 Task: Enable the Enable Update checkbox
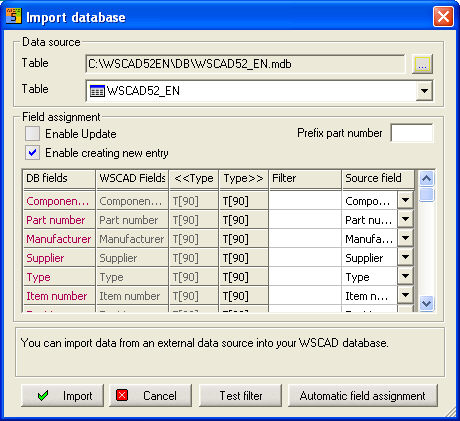(x=32, y=134)
